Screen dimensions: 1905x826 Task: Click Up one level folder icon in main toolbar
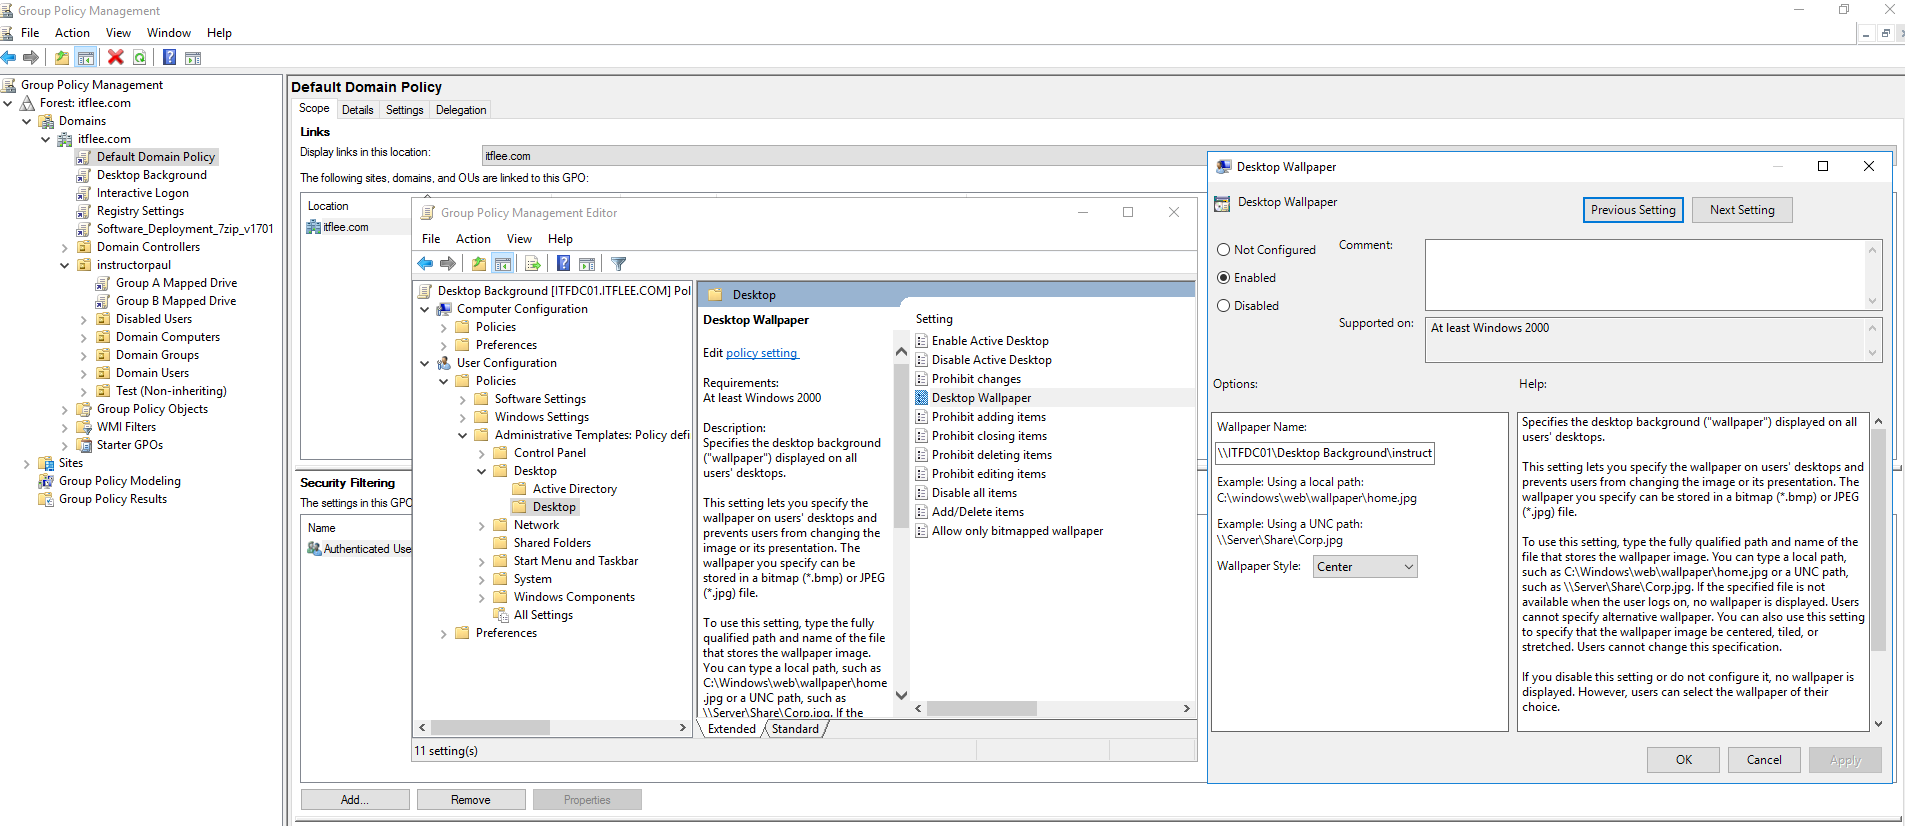62,58
